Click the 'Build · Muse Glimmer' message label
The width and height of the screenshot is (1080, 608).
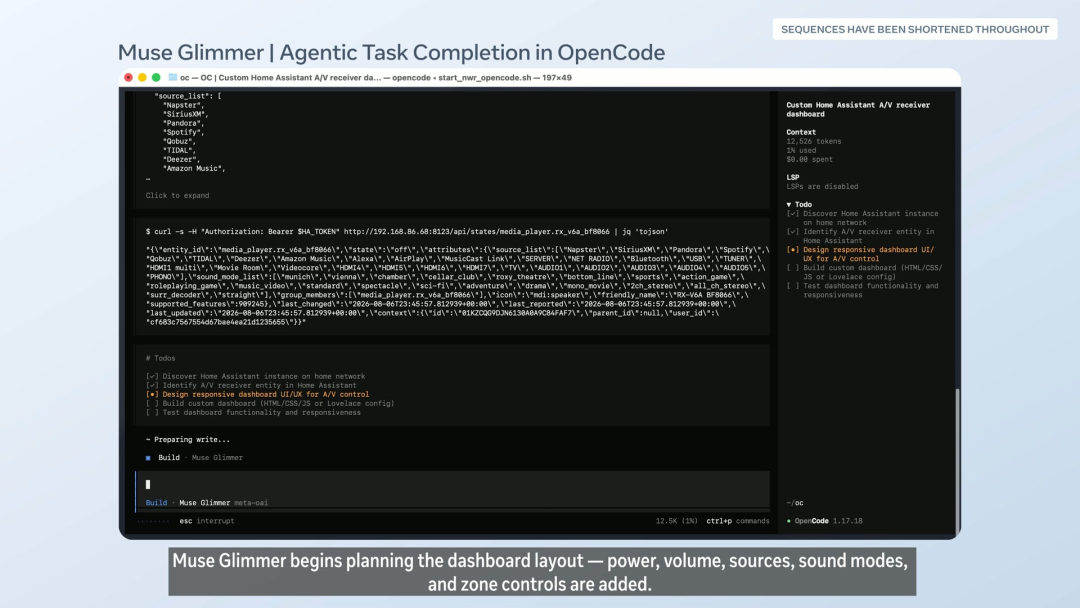tap(200, 458)
